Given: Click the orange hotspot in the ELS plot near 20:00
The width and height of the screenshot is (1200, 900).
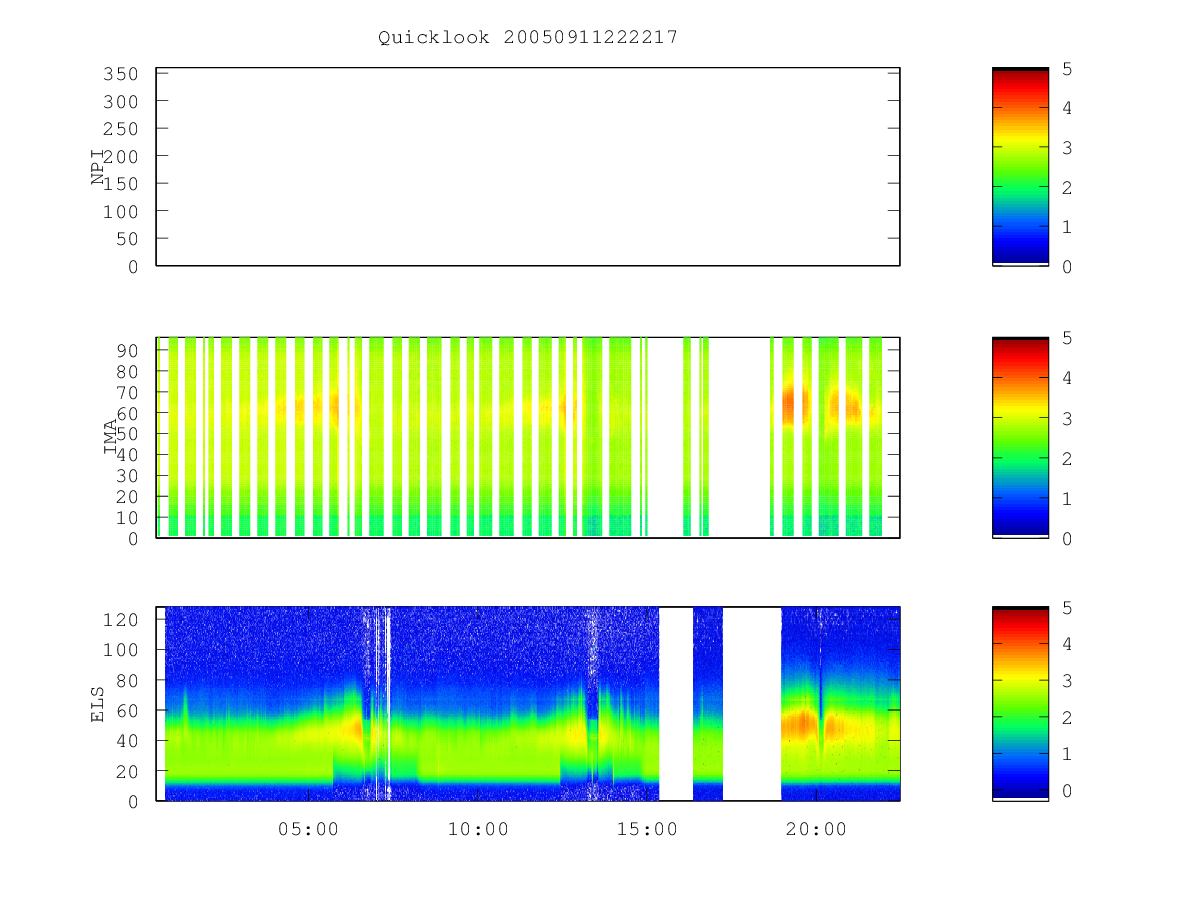Looking at the screenshot, I should [800, 725].
